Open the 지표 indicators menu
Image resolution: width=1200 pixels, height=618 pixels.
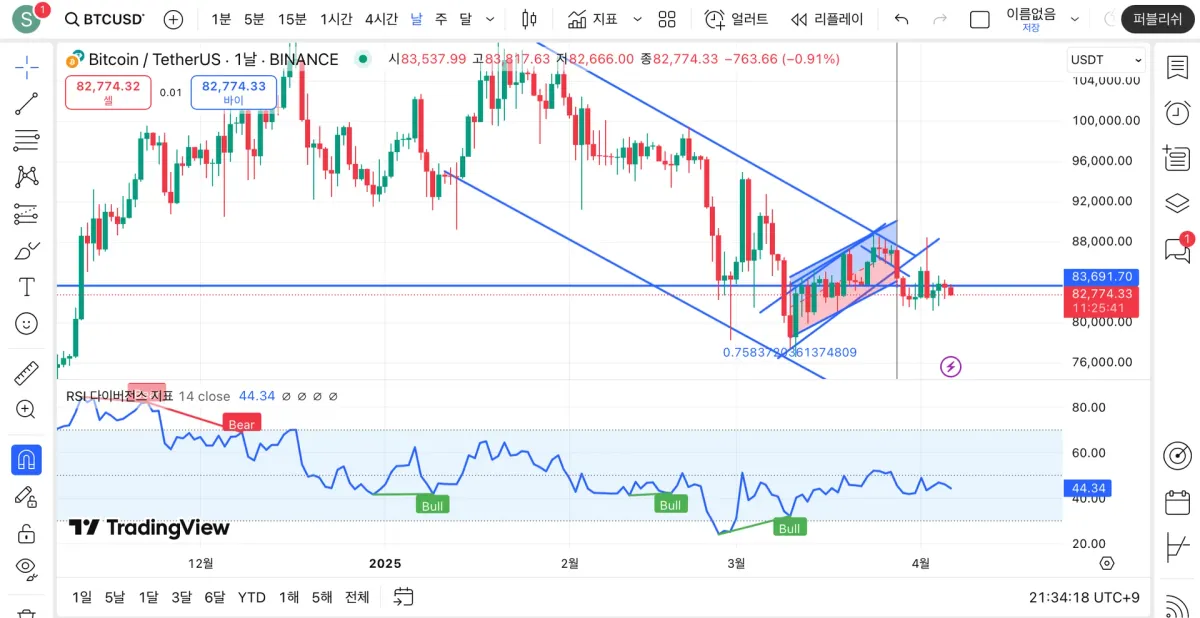(593, 19)
